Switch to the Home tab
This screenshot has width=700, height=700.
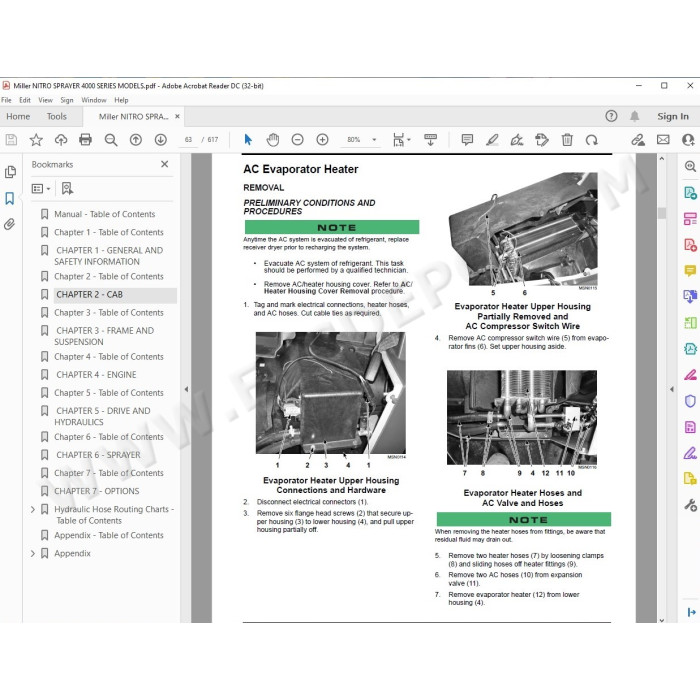(x=18, y=117)
